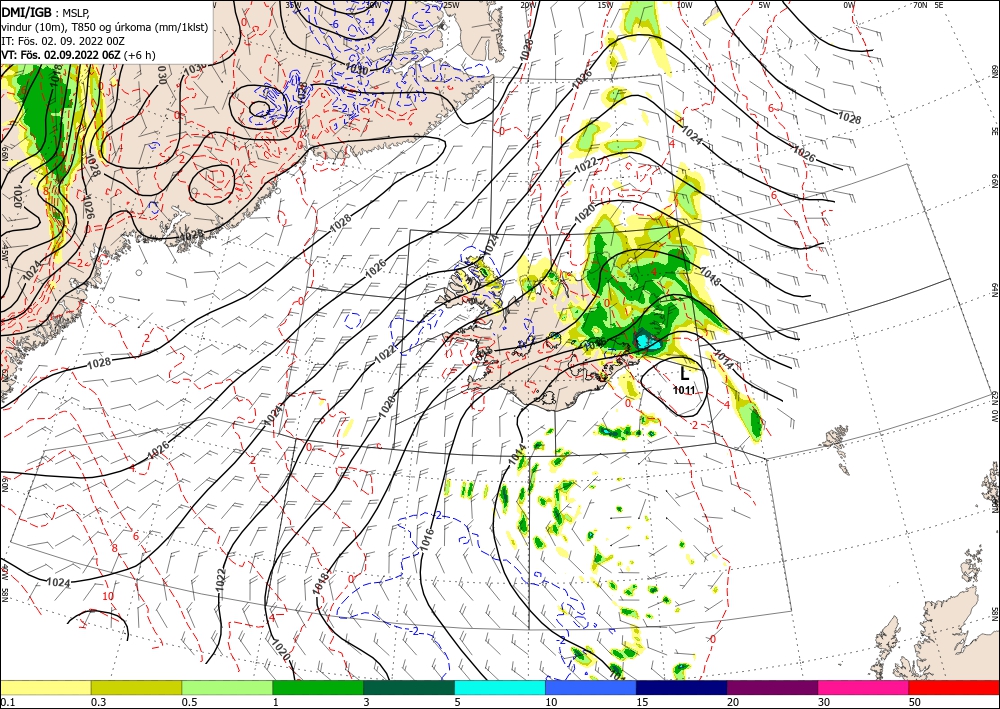Click the pink 30–50 legend swatch
The height and width of the screenshot is (709, 1000).
(x=864, y=687)
